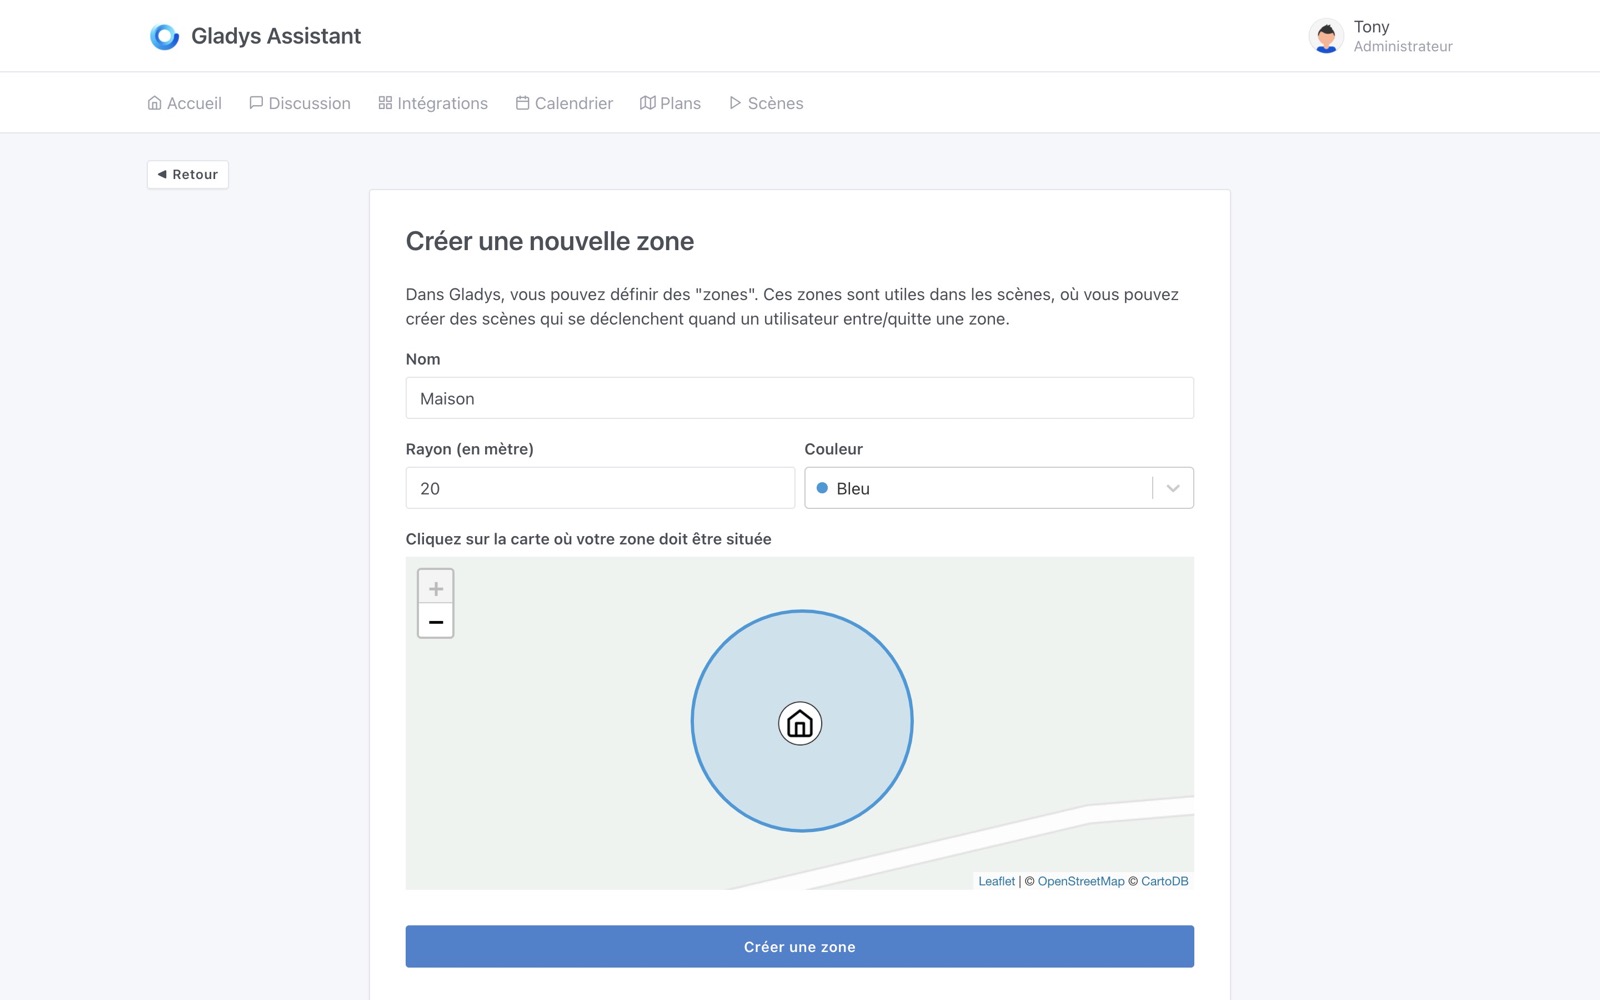The width and height of the screenshot is (1600, 1000).
Task: Focus the Nom field containing Maison
Action: 799,398
